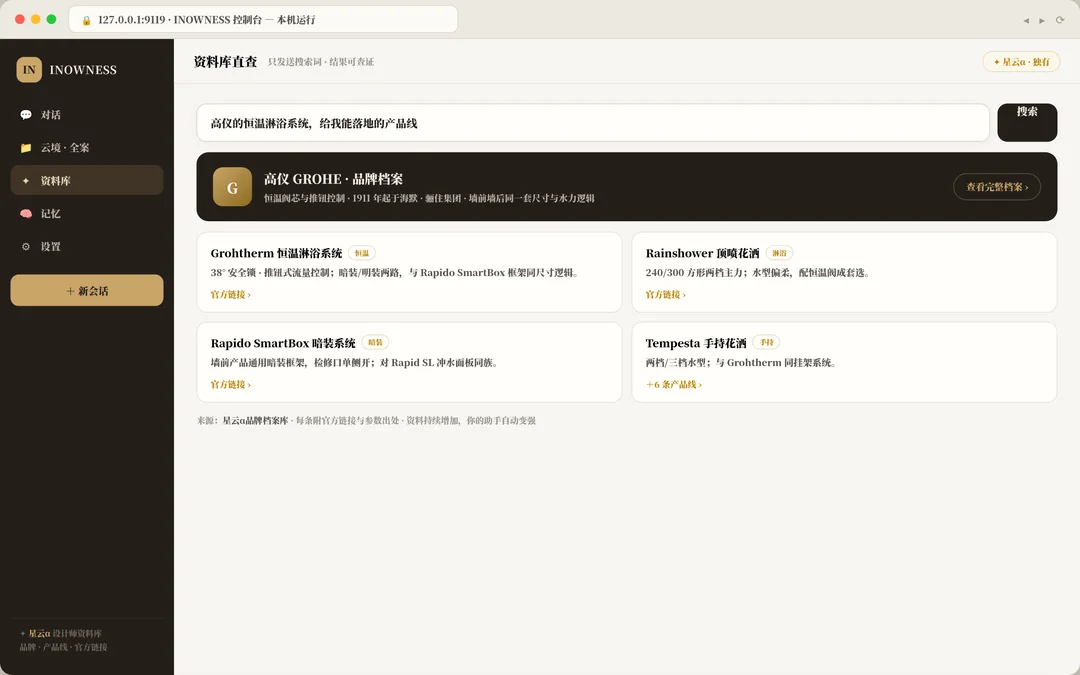Click the 淋浴 tag on Rainshower card
Viewport: 1080px width, 675px height.
tap(779, 253)
